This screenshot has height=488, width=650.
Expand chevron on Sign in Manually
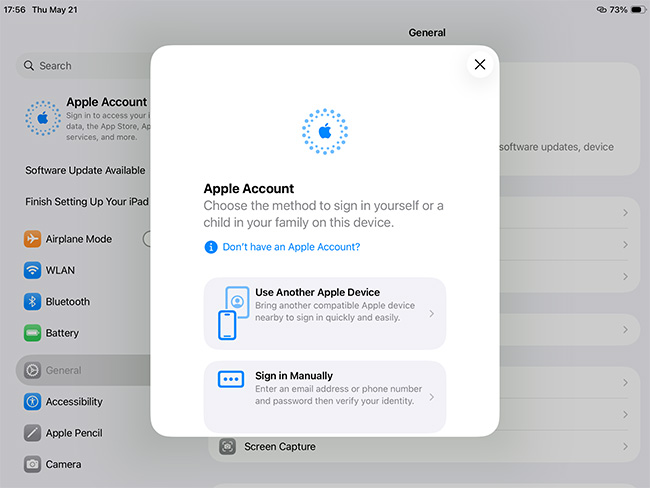pyautogui.click(x=432, y=397)
